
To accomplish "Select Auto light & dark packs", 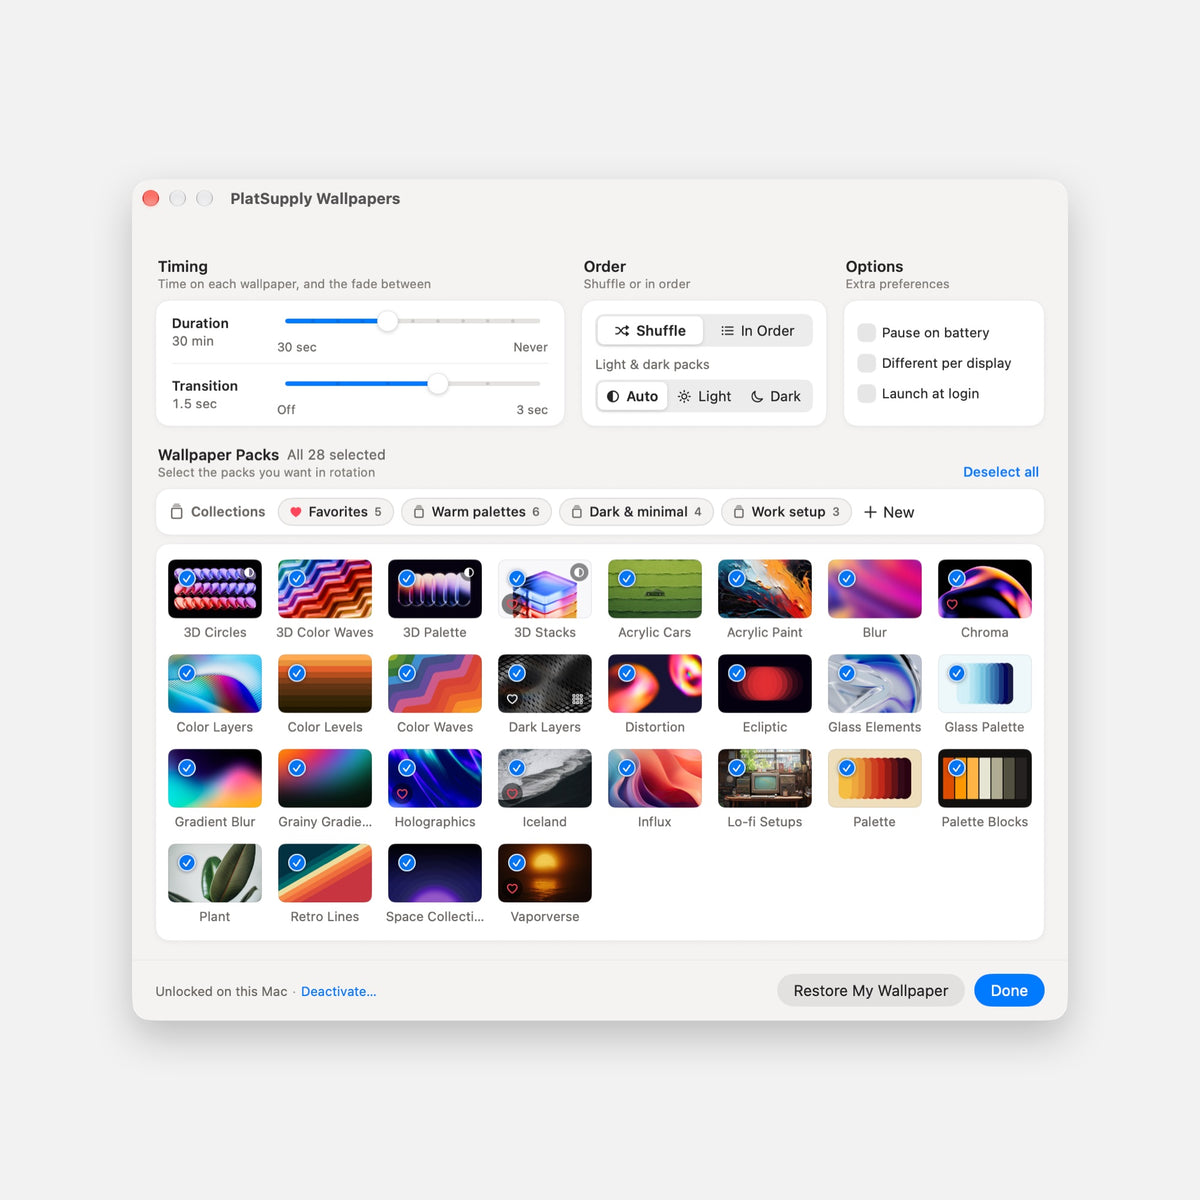I will [632, 396].
